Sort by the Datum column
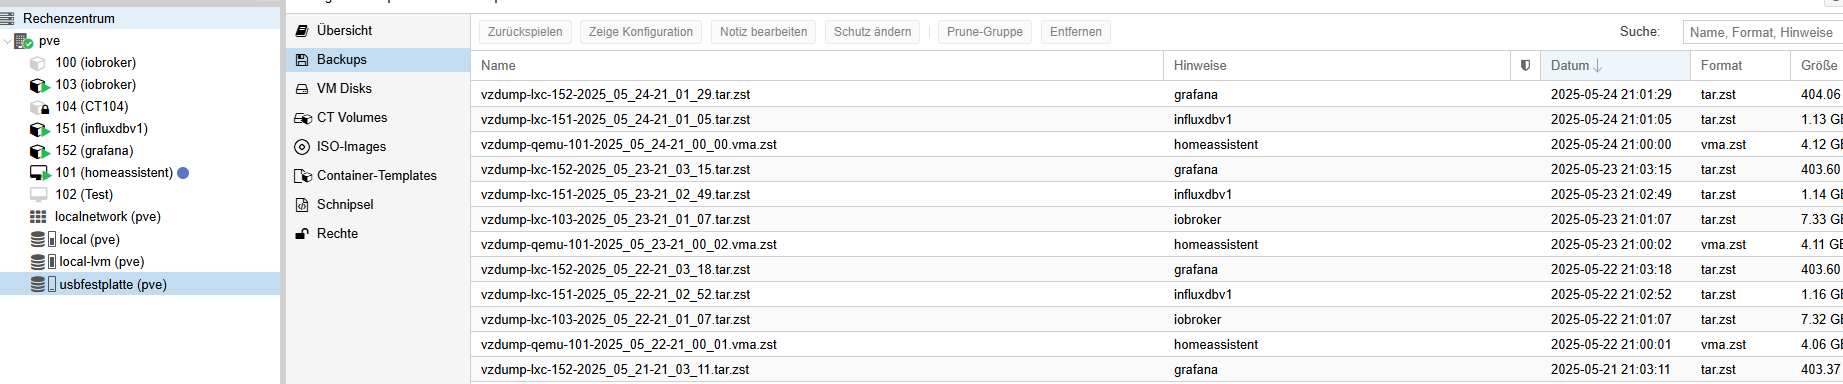Viewport: 1843px width, 384px height. coord(1615,65)
